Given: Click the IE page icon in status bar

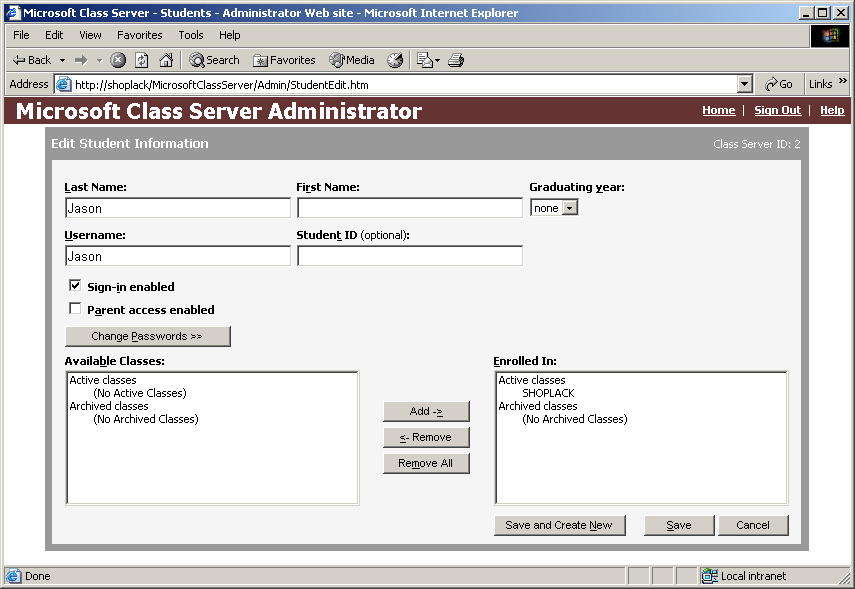Looking at the screenshot, I should click(14, 576).
